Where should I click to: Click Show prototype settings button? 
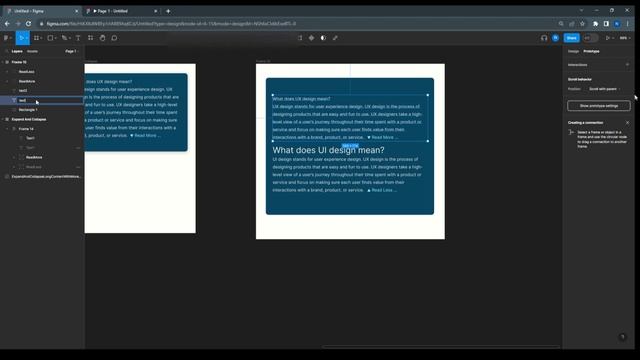click(599, 106)
